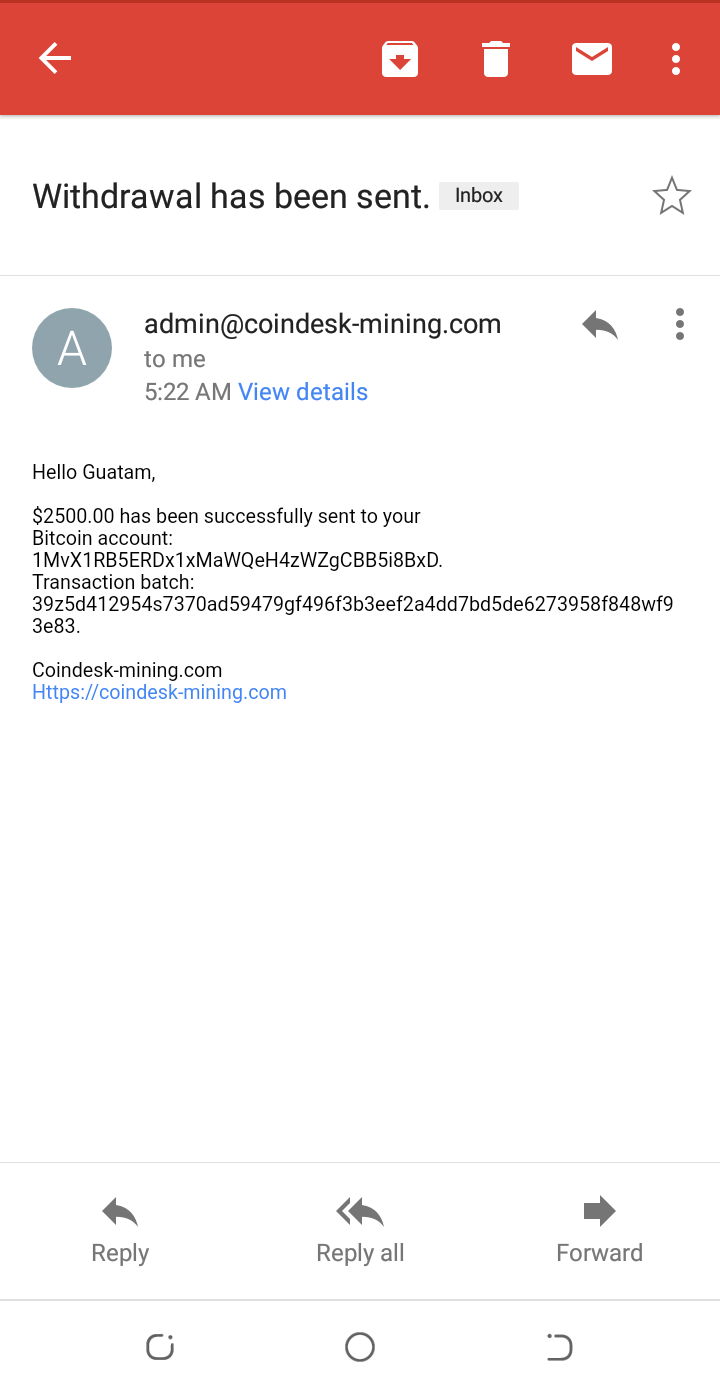Archive this email
The height and width of the screenshot is (1394, 720).
pos(400,59)
